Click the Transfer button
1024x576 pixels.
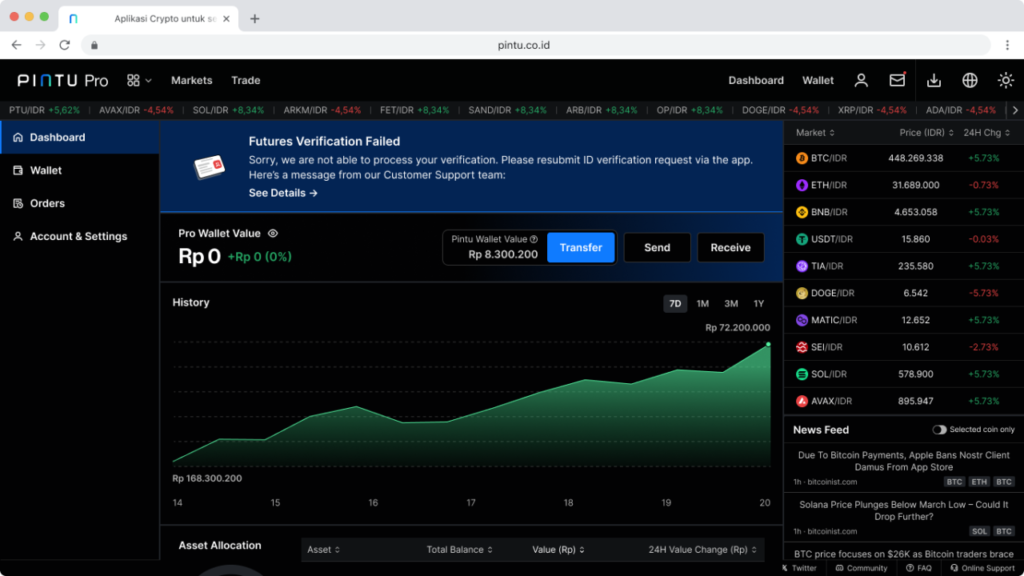point(581,248)
